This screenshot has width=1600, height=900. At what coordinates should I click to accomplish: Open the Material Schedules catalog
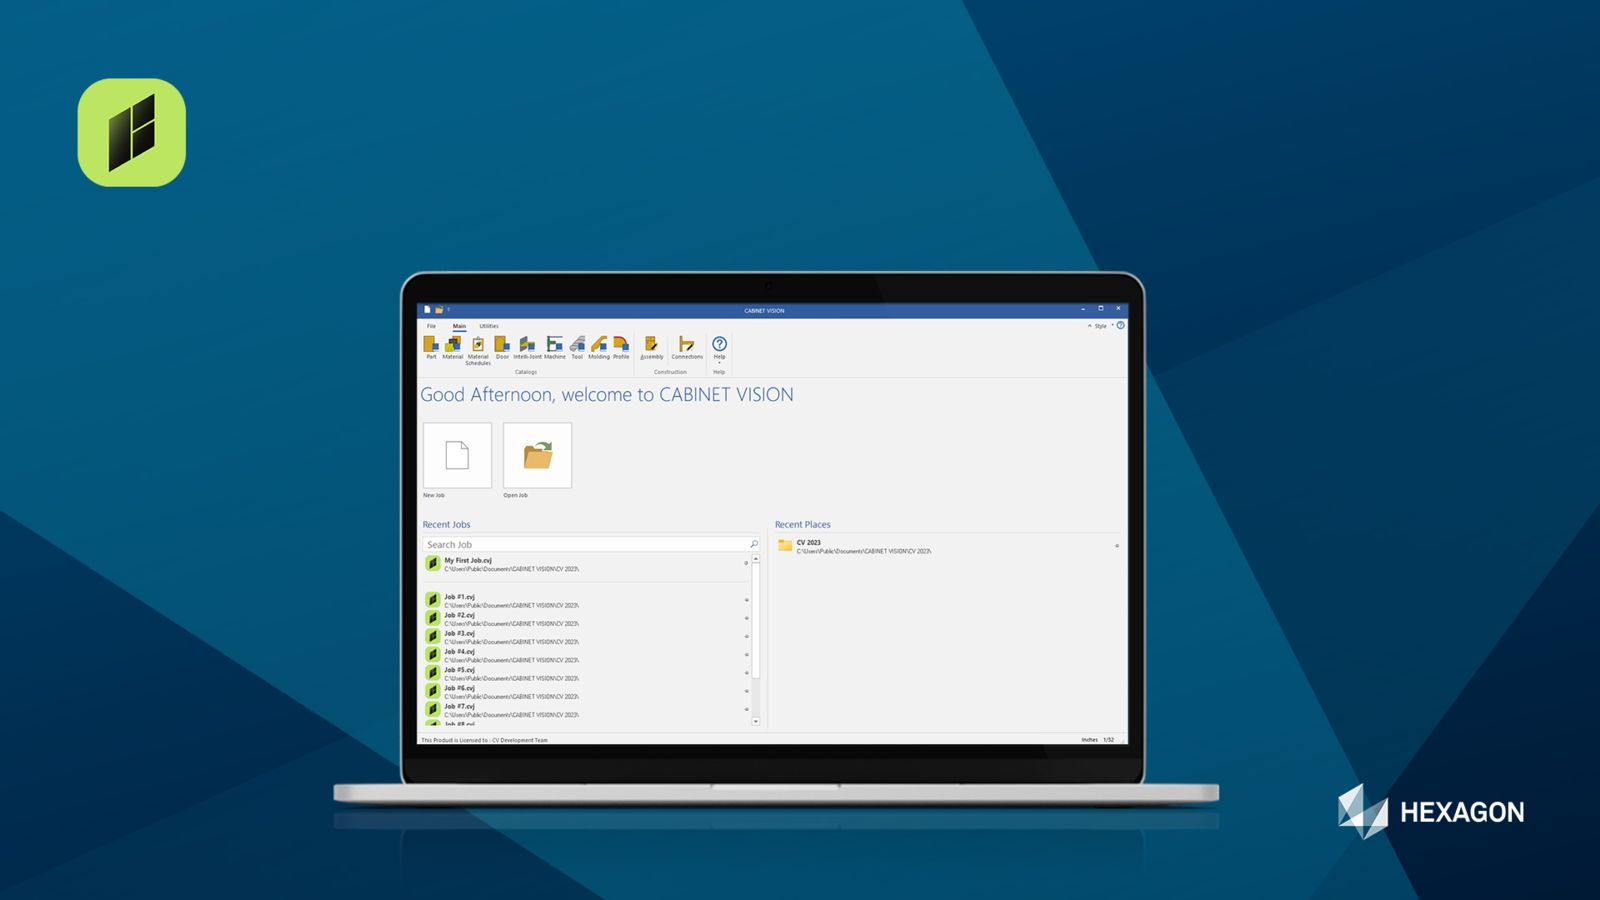tap(478, 347)
